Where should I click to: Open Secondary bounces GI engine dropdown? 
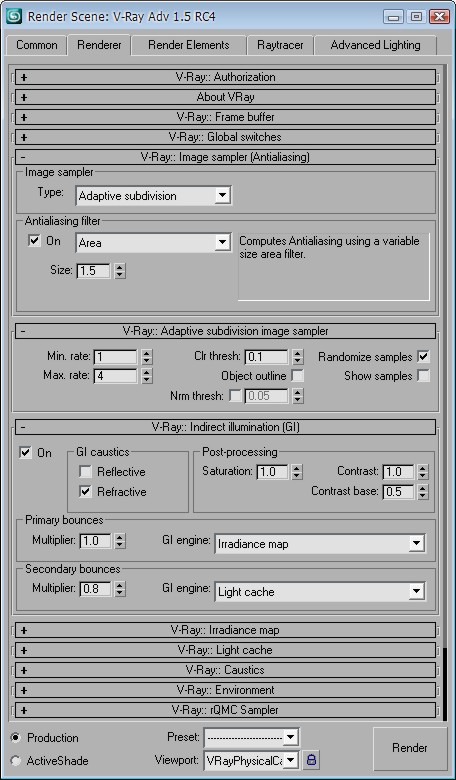[x=320, y=591]
